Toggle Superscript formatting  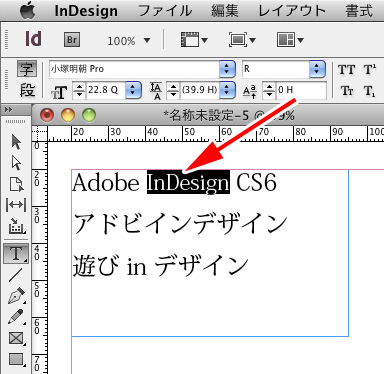(370, 70)
